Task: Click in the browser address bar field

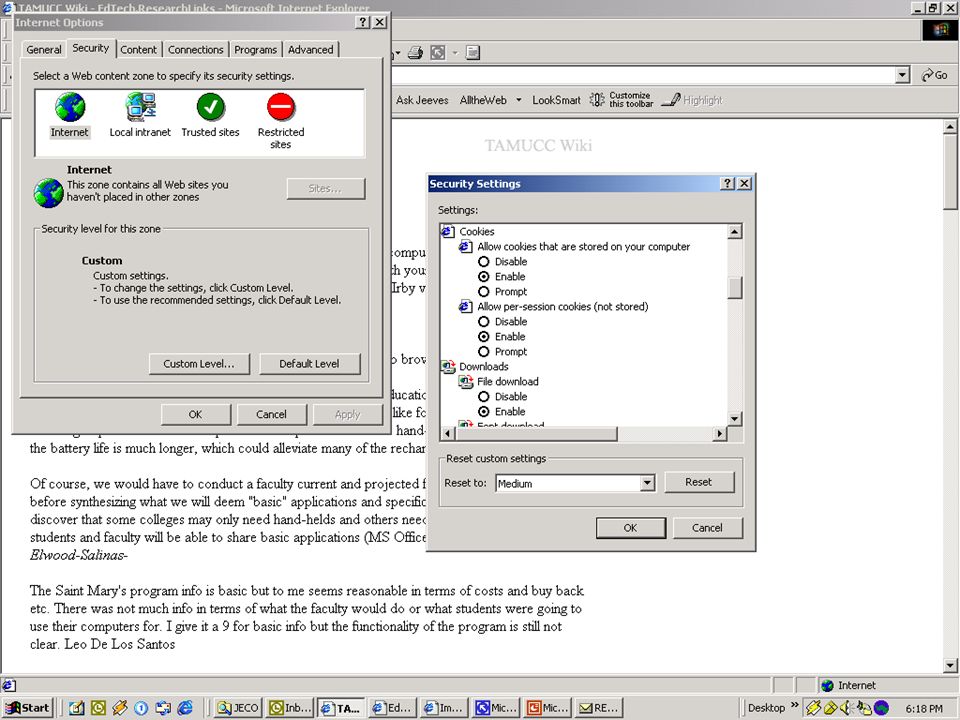Action: [x=642, y=75]
